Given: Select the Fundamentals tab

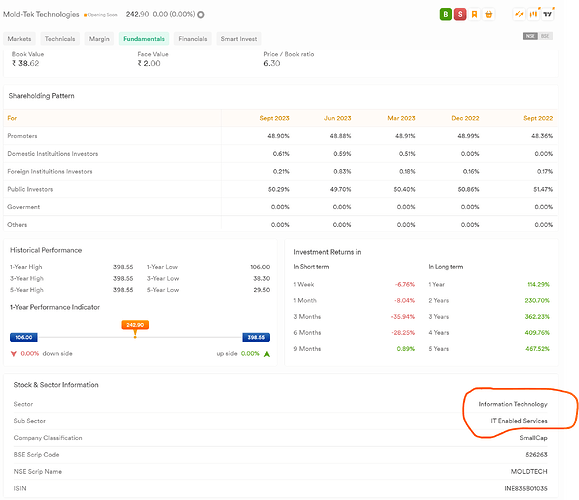Looking at the screenshot, I should [144, 39].
